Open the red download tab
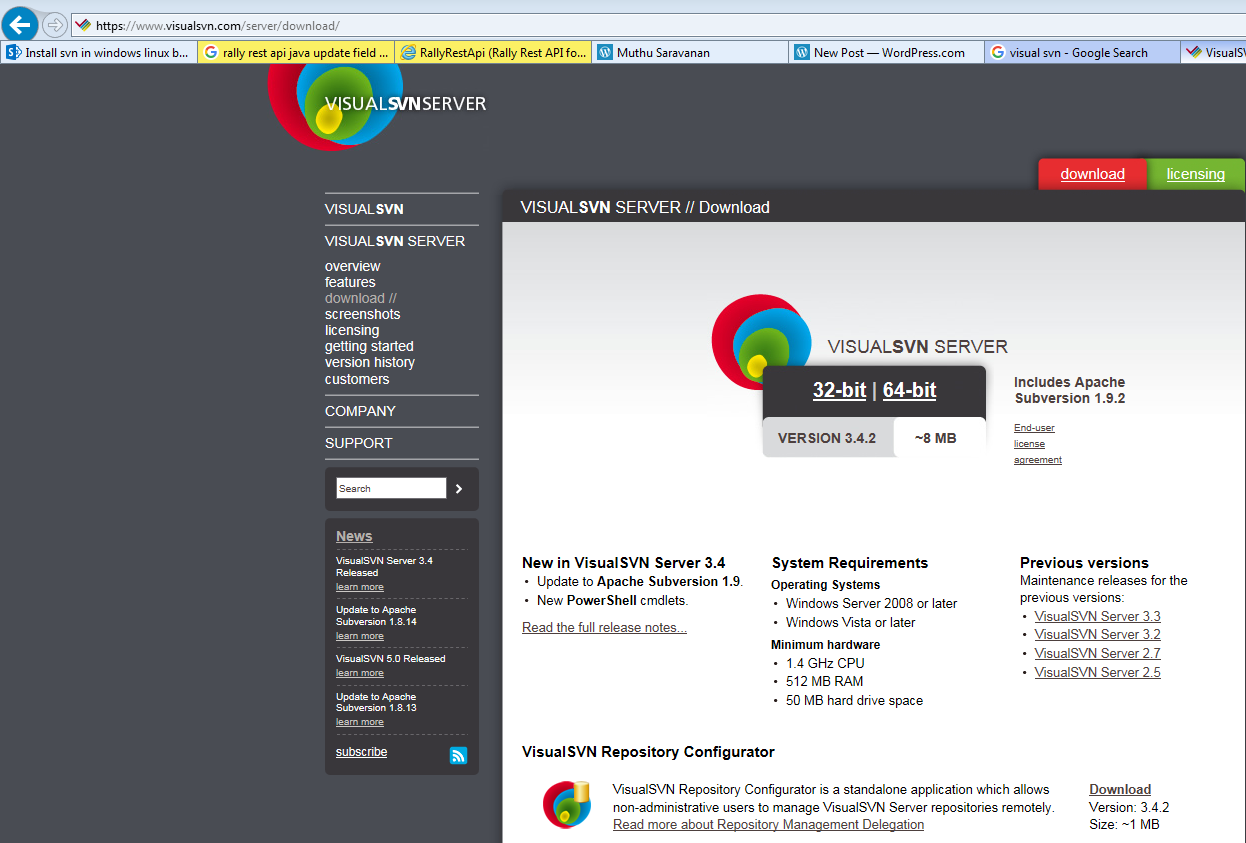 point(1093,174)
